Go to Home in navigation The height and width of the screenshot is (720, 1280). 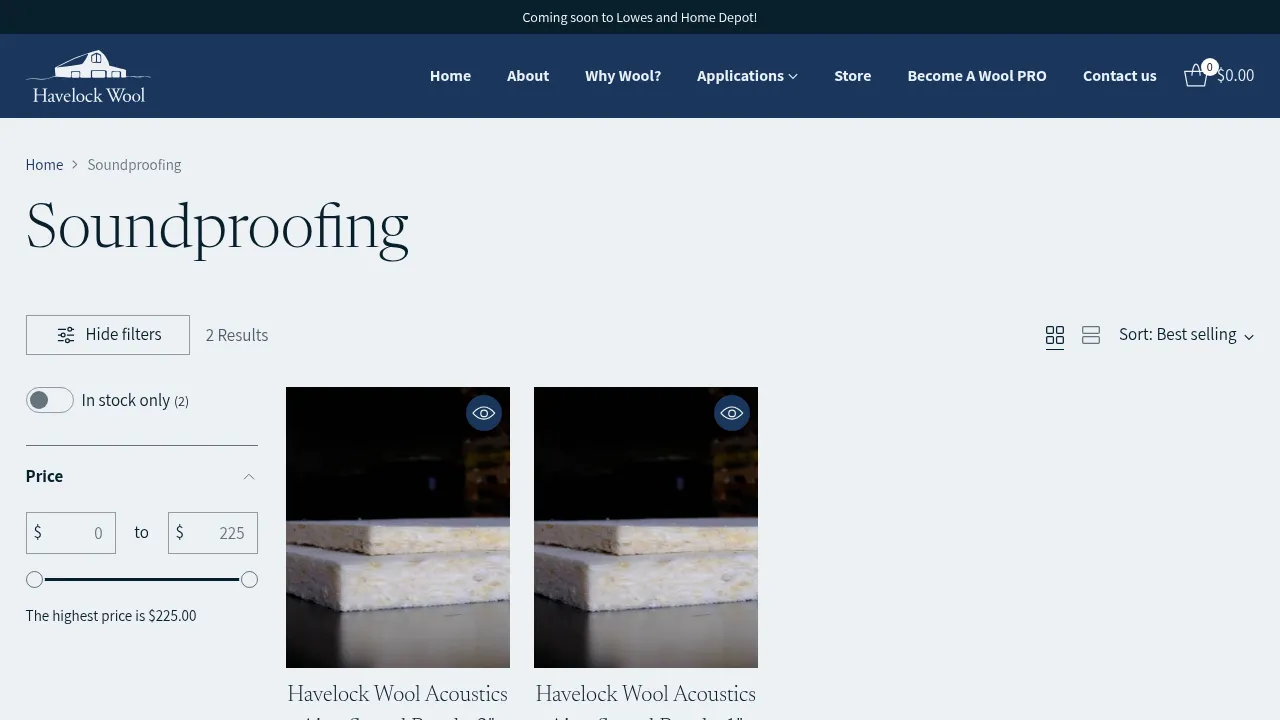point(450,76)
